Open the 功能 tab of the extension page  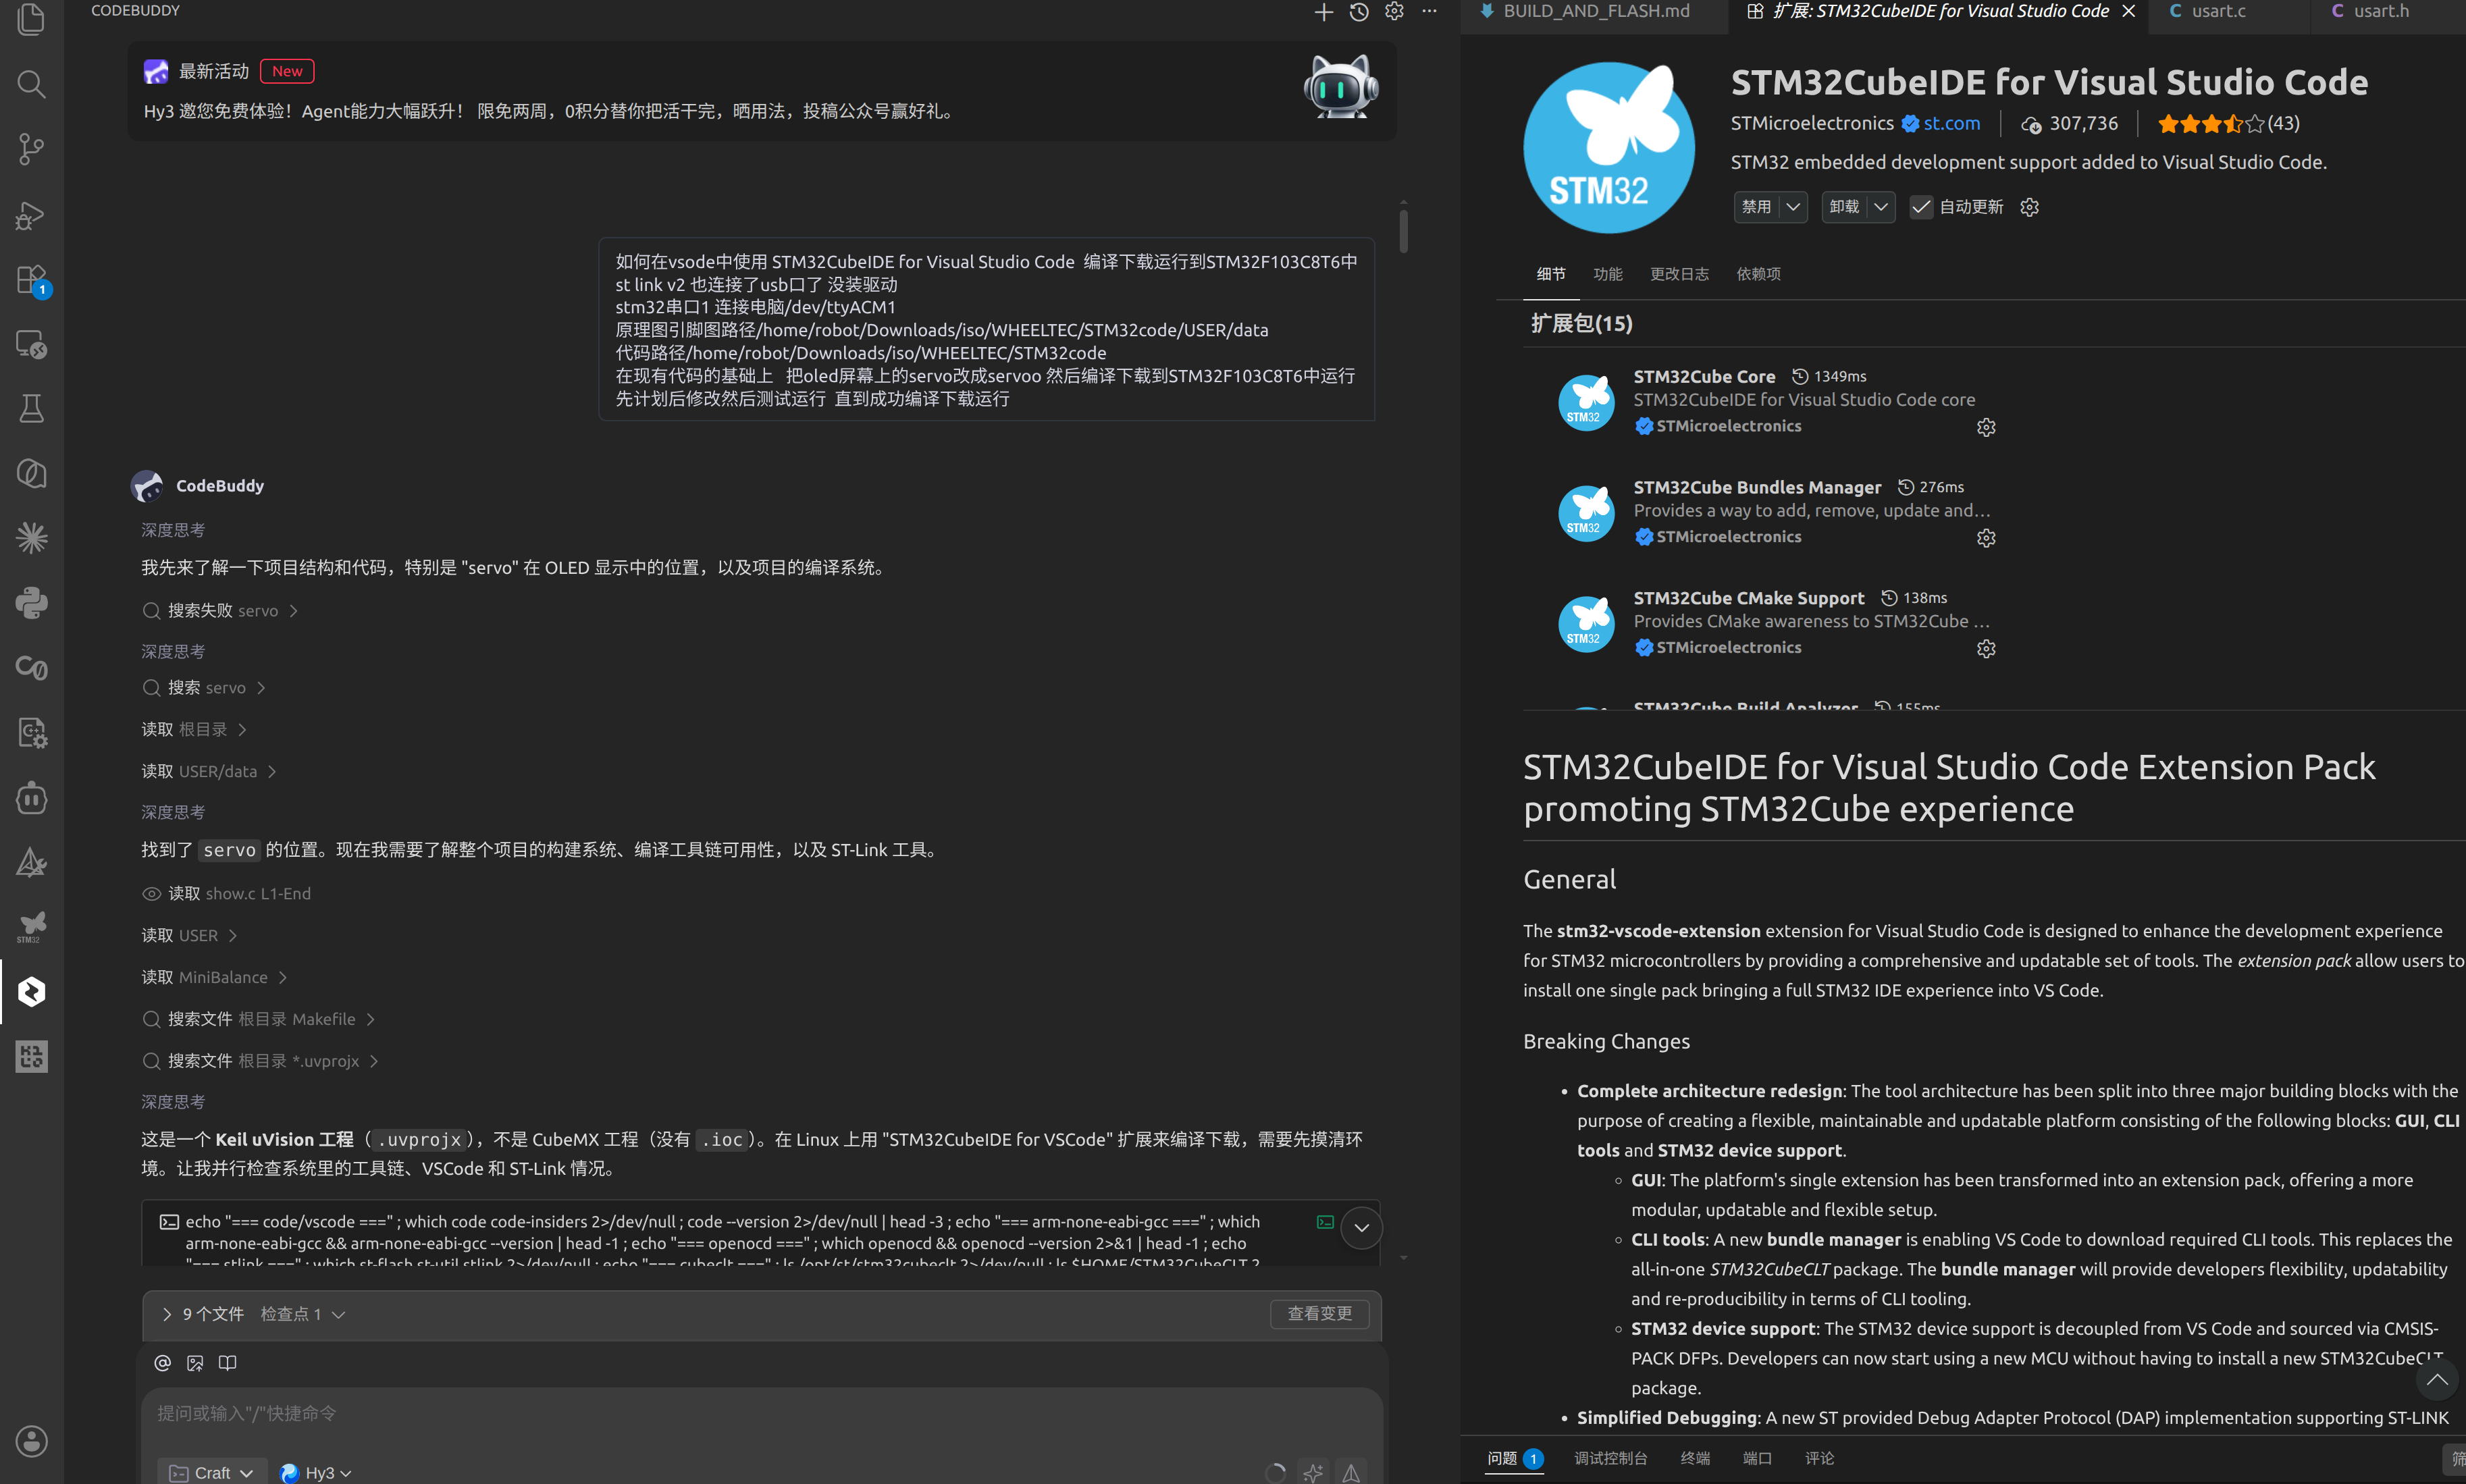pyautogui.click(x=1607, y=274)
